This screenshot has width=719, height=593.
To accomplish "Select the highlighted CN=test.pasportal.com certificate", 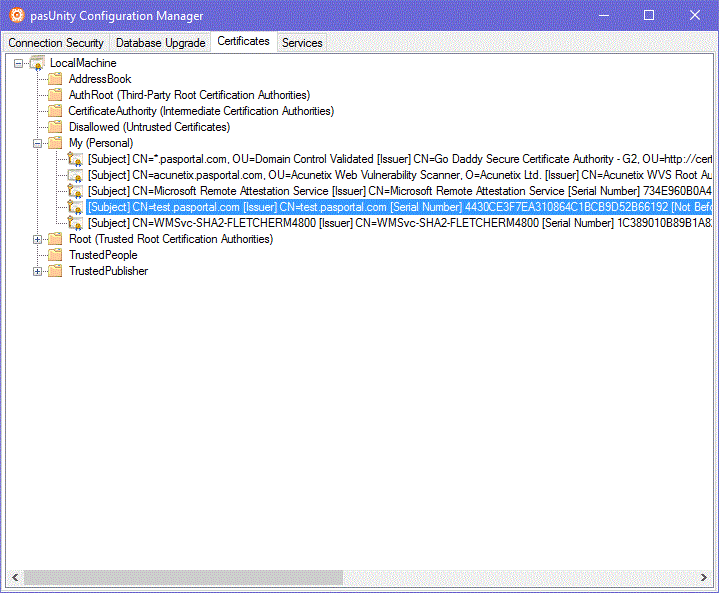I will (399, 207).
